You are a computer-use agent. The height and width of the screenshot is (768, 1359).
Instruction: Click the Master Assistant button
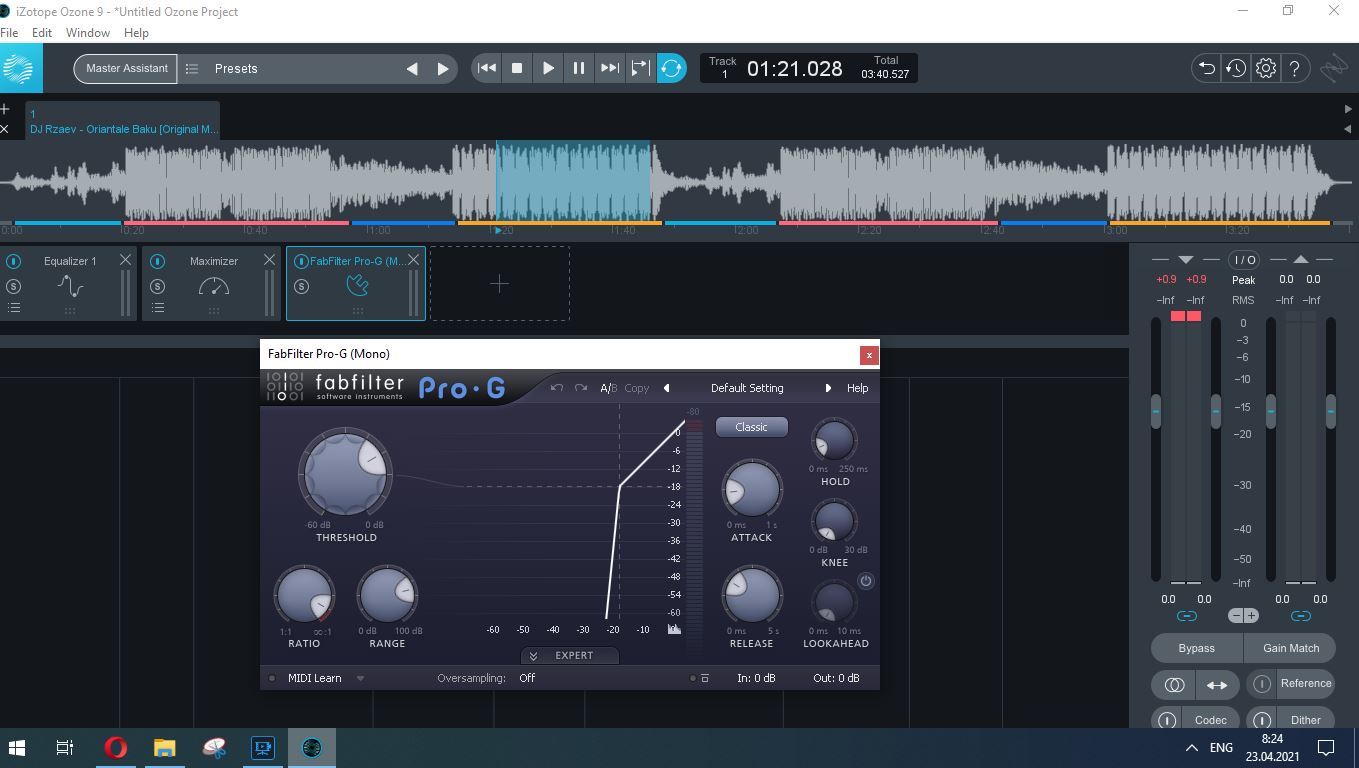point(126,68)
